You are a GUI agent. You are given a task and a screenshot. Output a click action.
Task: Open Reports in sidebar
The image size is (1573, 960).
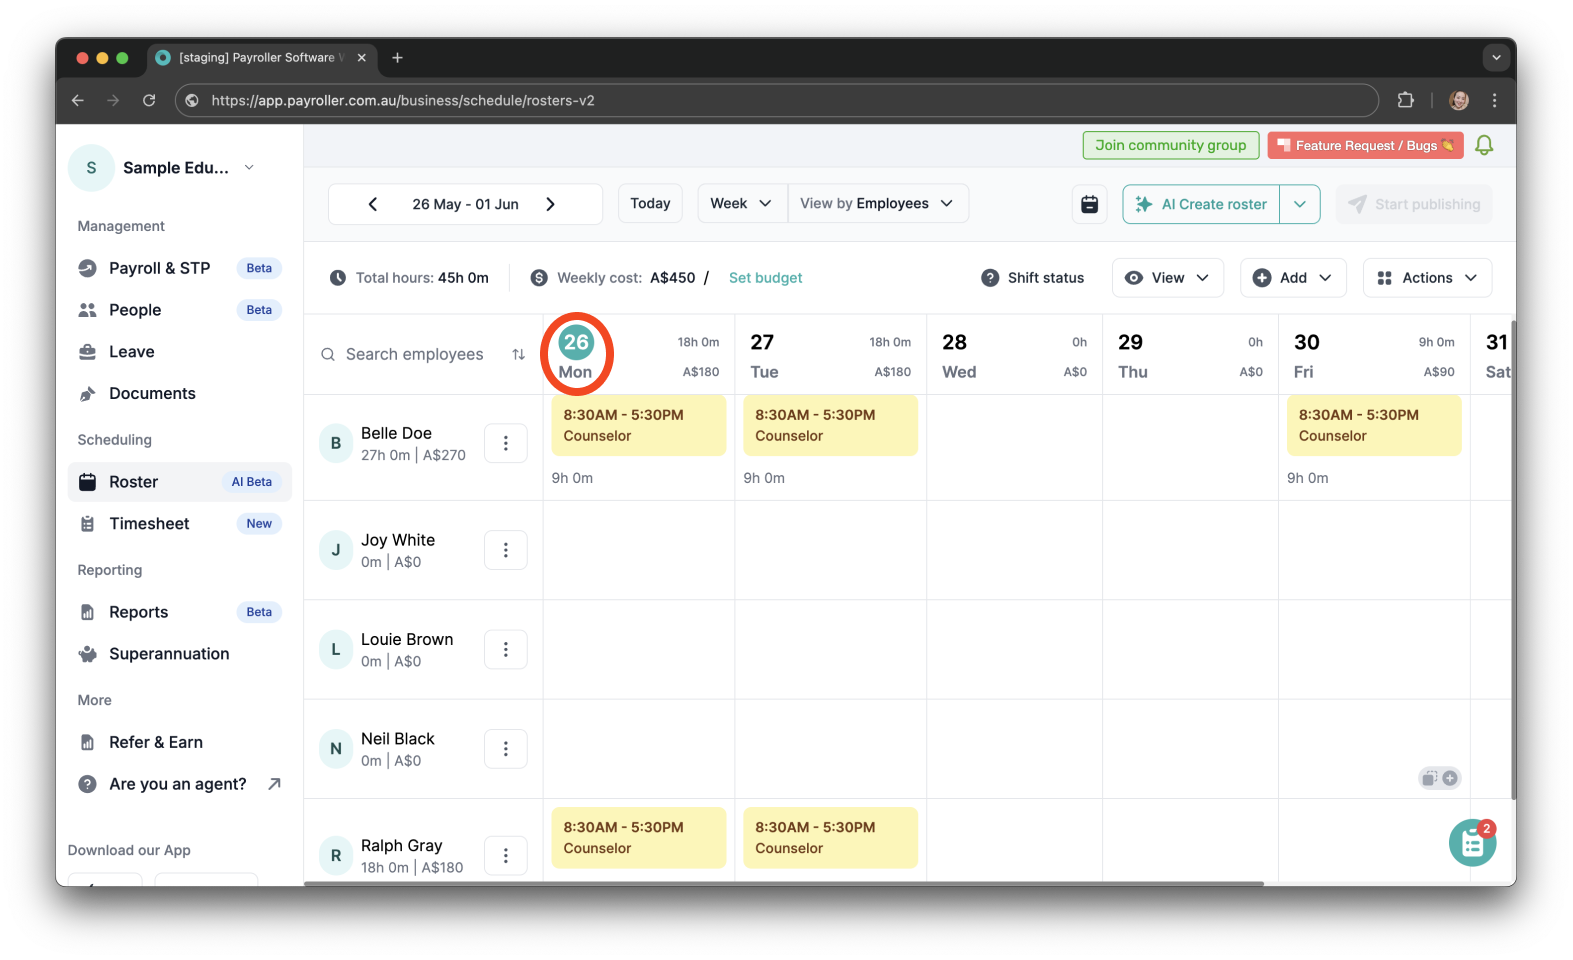(180, 612)
